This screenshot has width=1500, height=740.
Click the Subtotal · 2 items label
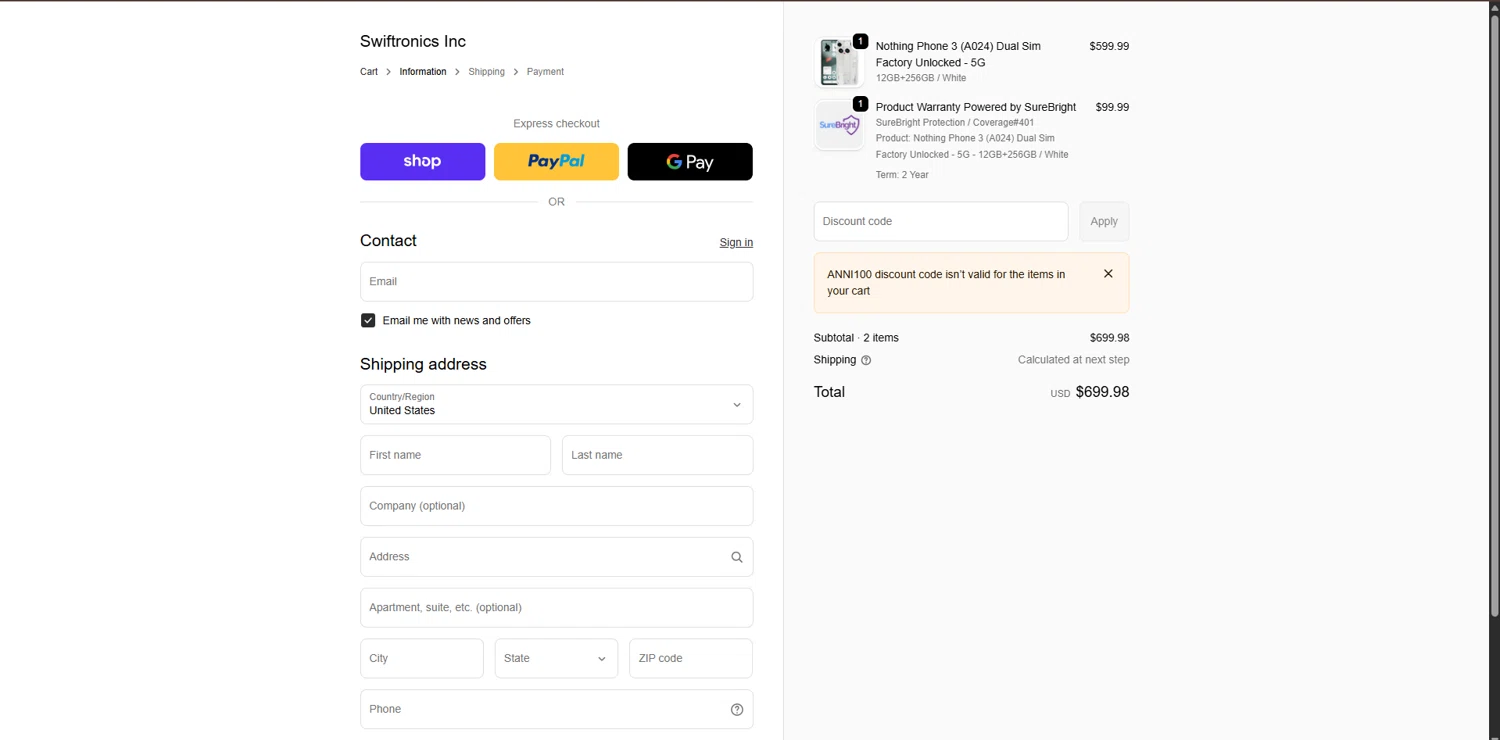[856, 338]
